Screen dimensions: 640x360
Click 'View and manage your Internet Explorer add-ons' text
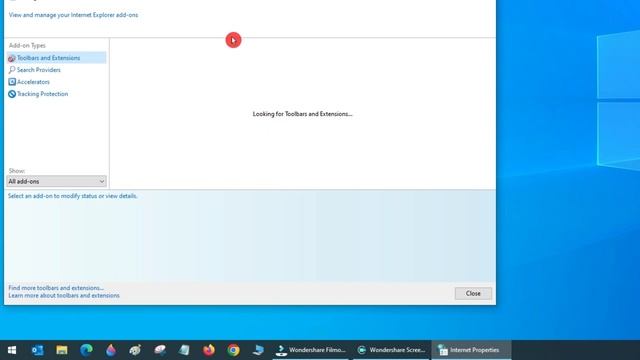point(73,15)
